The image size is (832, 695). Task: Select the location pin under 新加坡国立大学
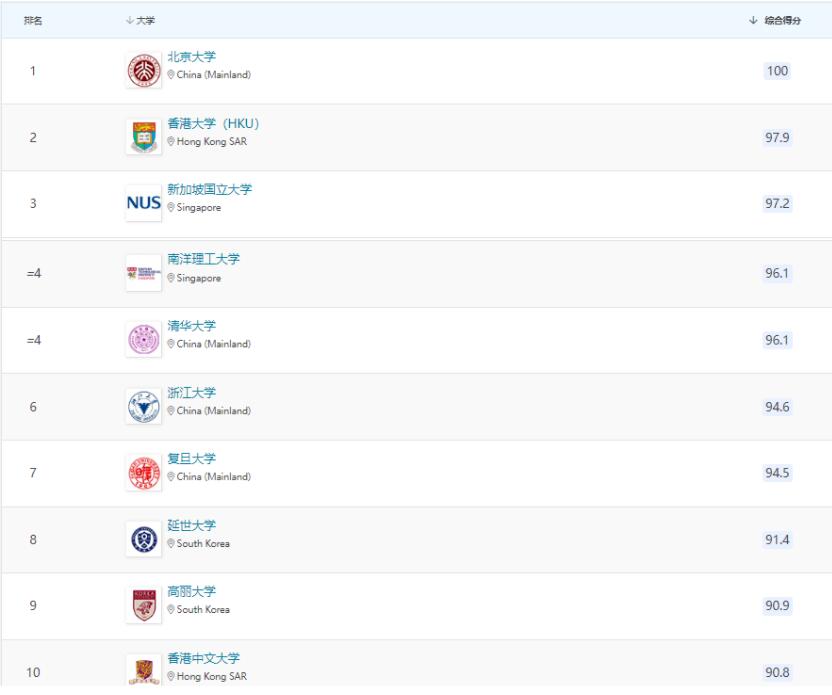pyautogui.click(x=171, y=207)
